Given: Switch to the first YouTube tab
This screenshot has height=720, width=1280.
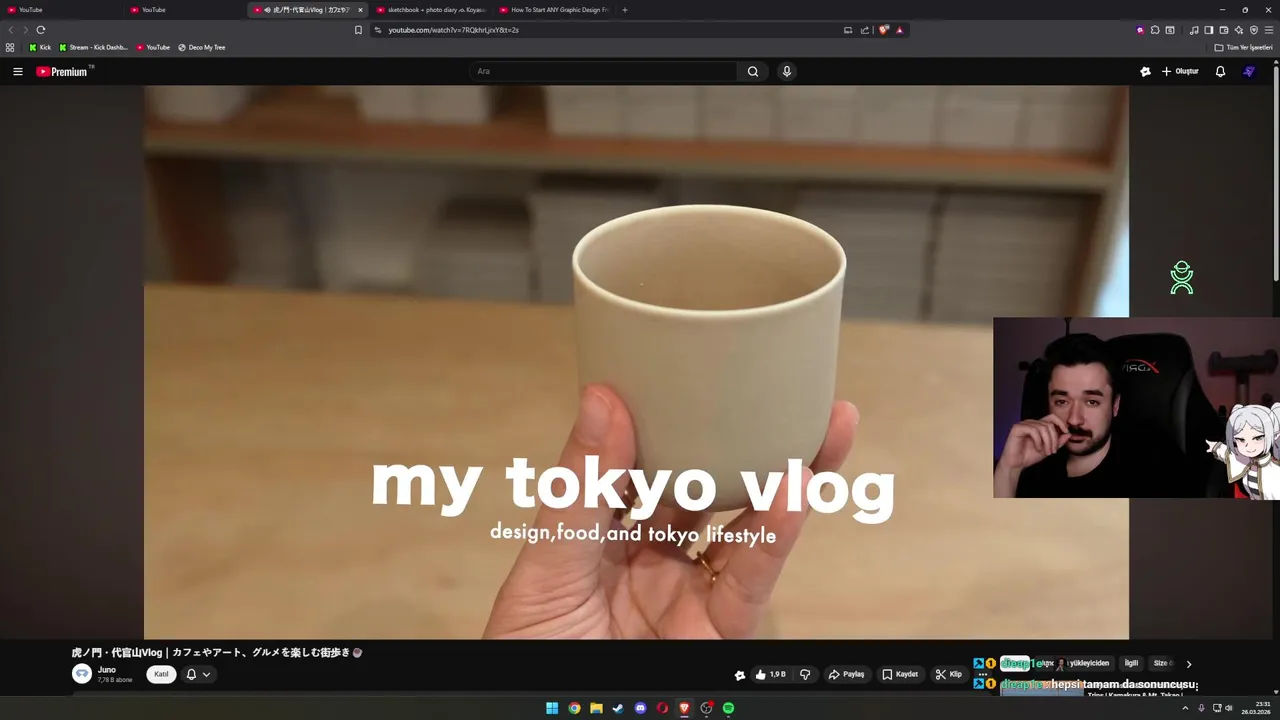Looking at the screenshot, I should 61,10.
